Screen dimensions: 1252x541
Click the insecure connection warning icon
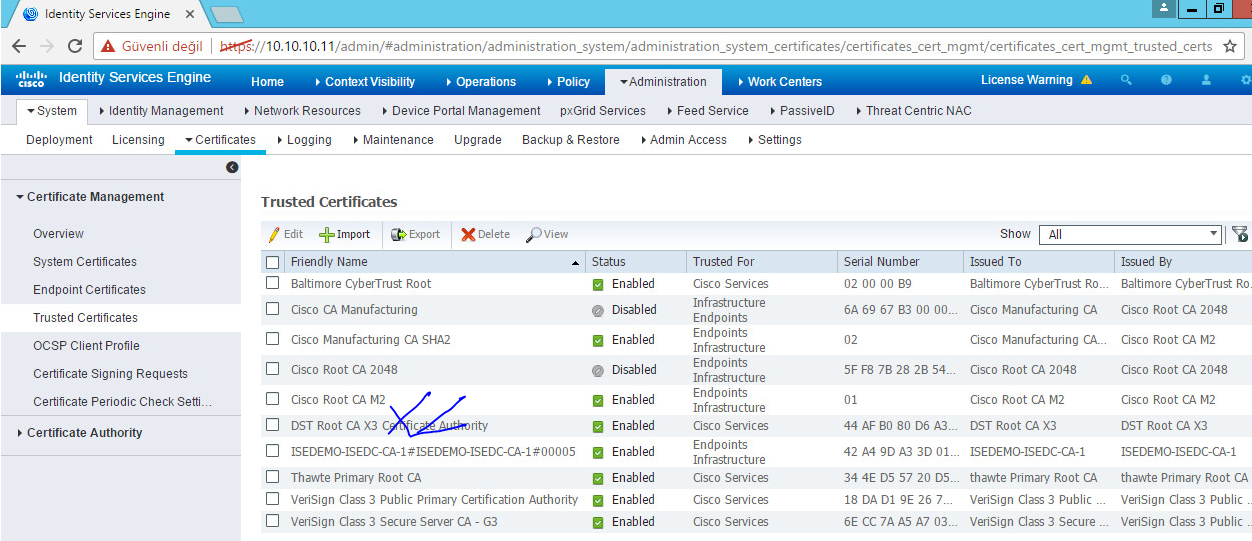tap(107, 46)
